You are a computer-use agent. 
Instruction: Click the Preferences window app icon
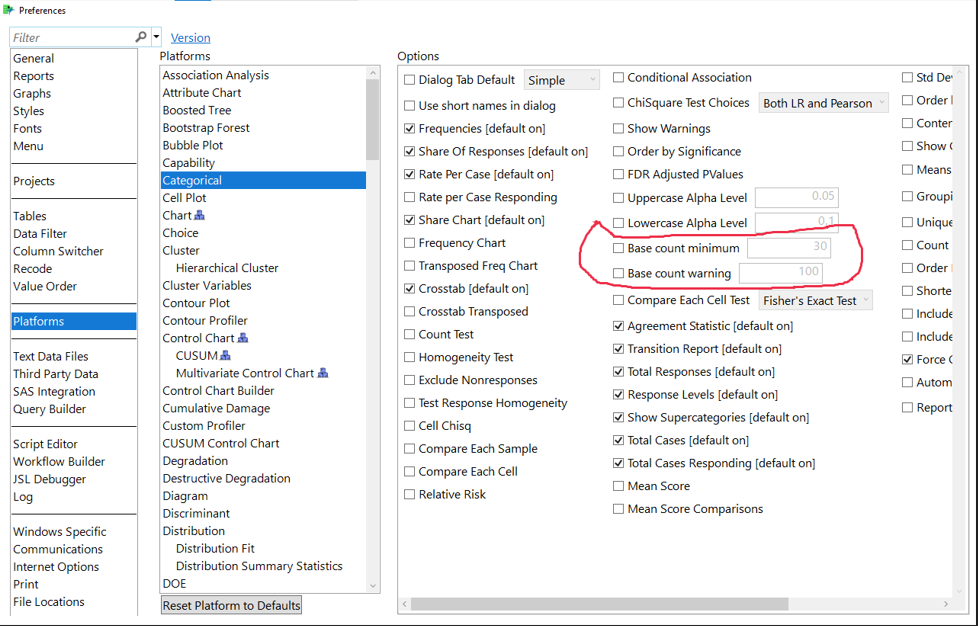click(9, 10)
